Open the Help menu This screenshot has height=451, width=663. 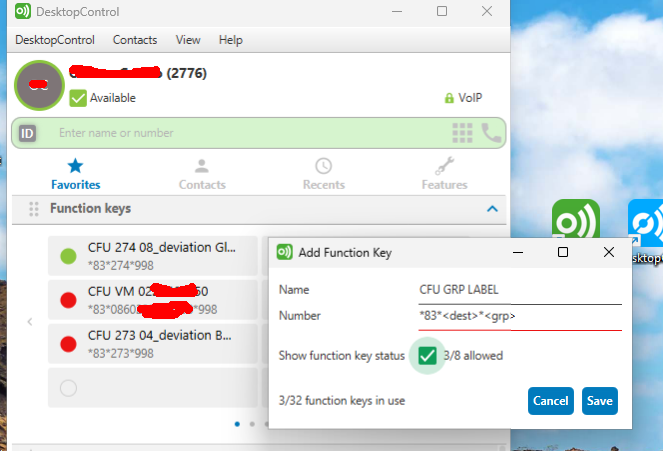point(230,40)
